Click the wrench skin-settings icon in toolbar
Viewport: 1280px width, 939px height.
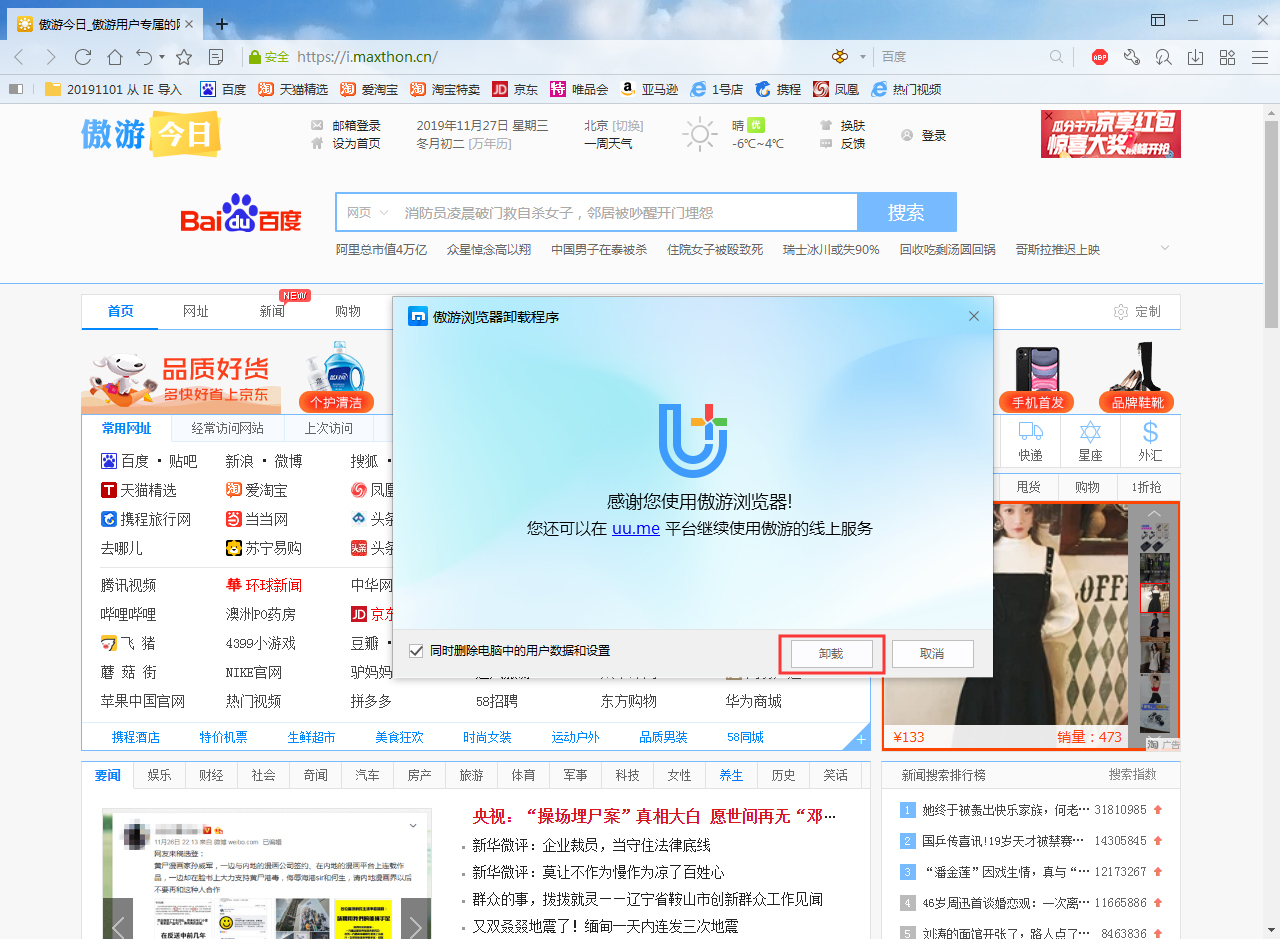point(1131,57)
